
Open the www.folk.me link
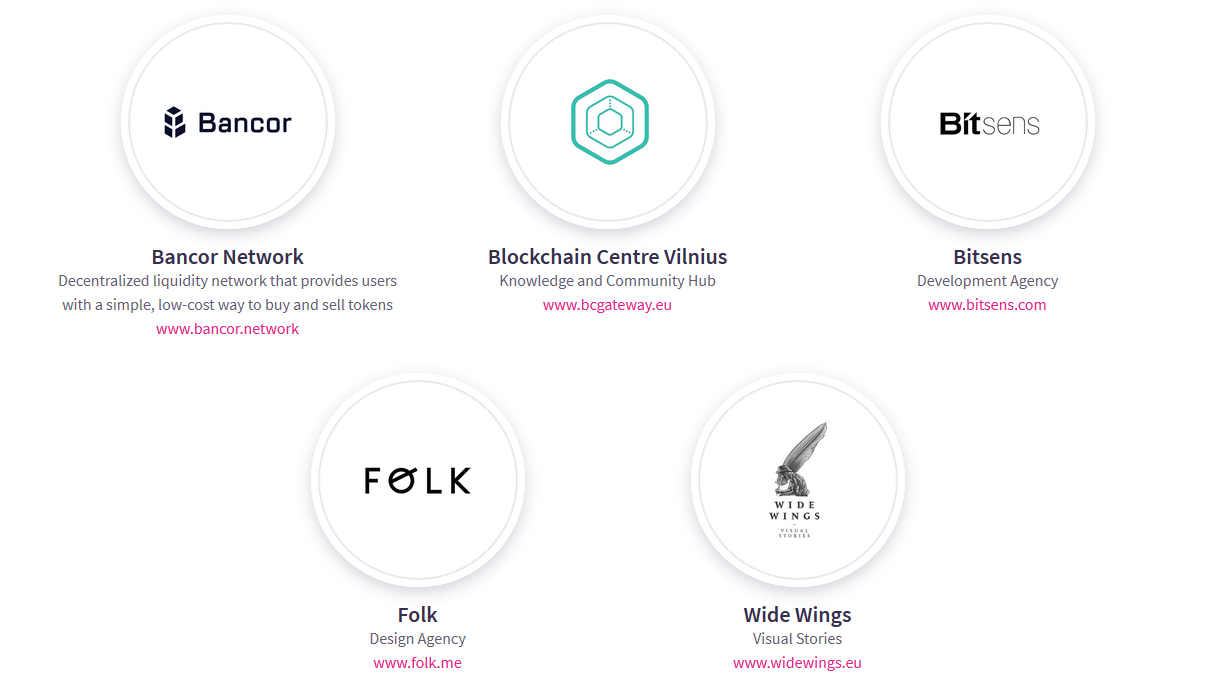(418, 663)
